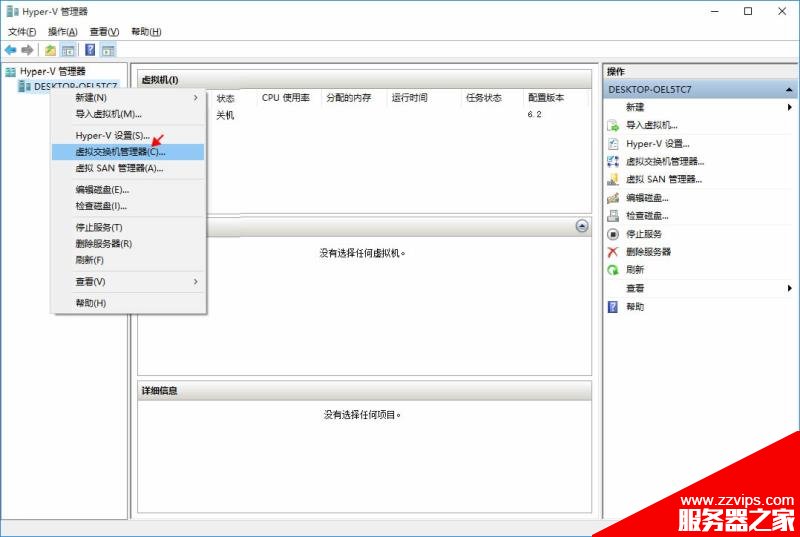Click 删除服务器 link in Actions pane

[x=648, y=252]
